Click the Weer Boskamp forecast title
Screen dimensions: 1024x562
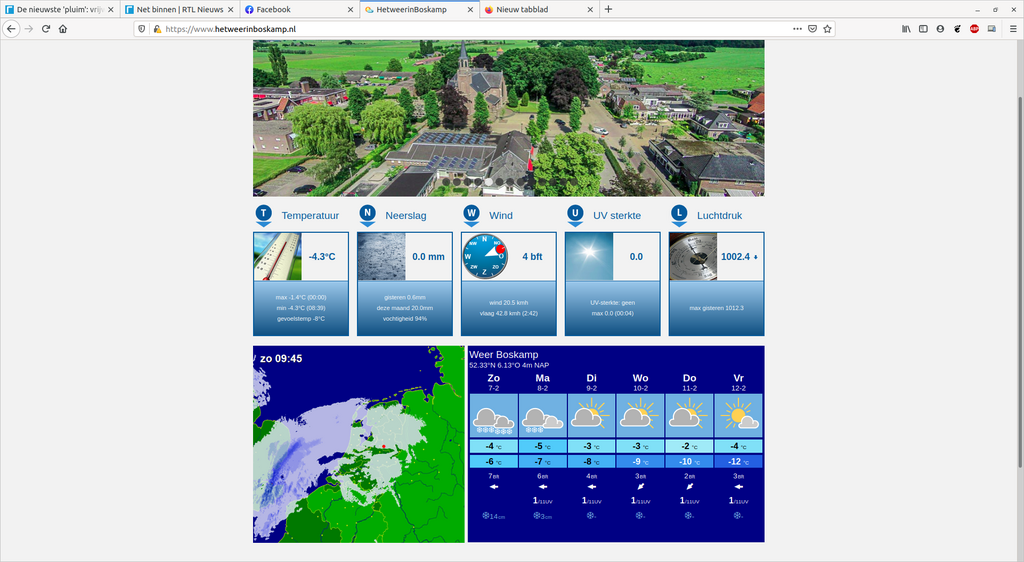(503, 355)
